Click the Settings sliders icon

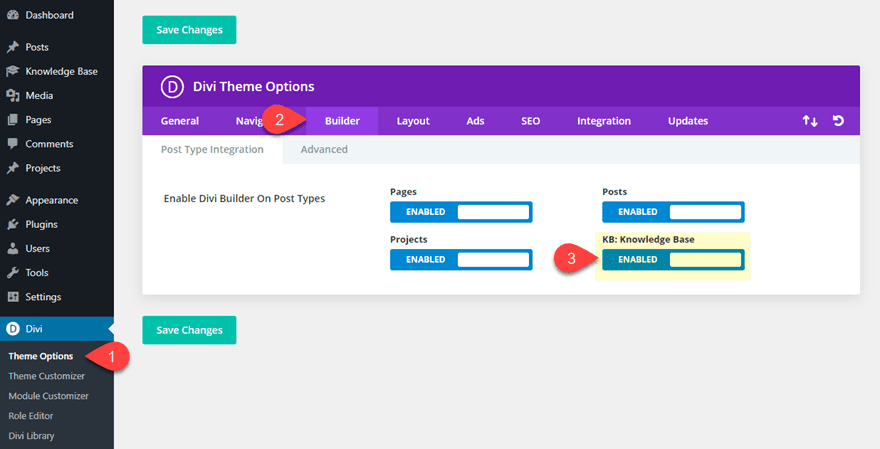(12, 296)
